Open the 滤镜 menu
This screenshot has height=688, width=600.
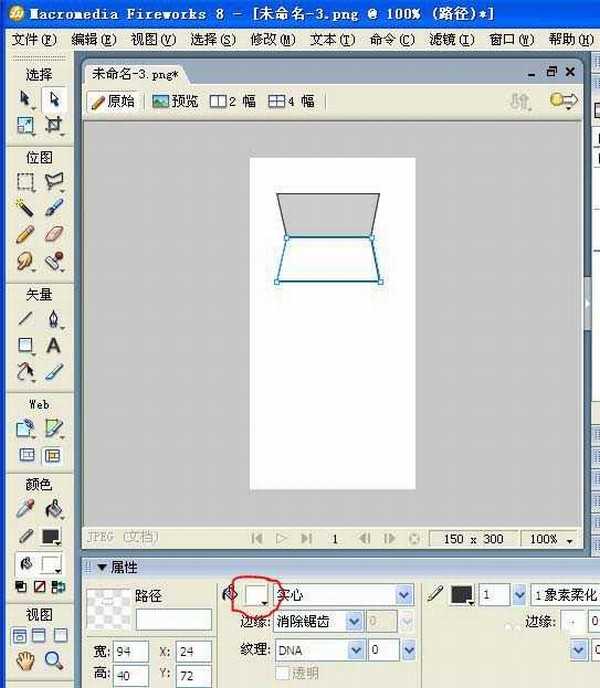(452, 40)
